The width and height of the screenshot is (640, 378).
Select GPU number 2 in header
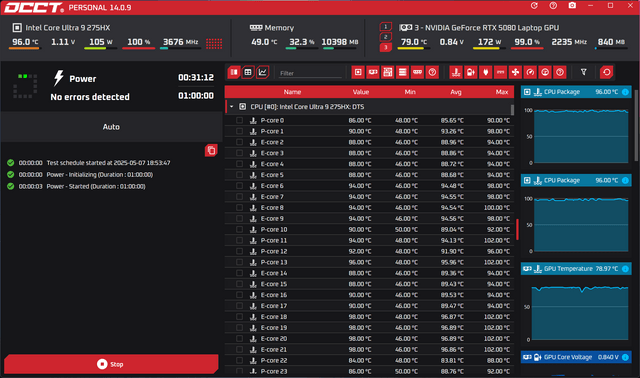click(385, 37)
